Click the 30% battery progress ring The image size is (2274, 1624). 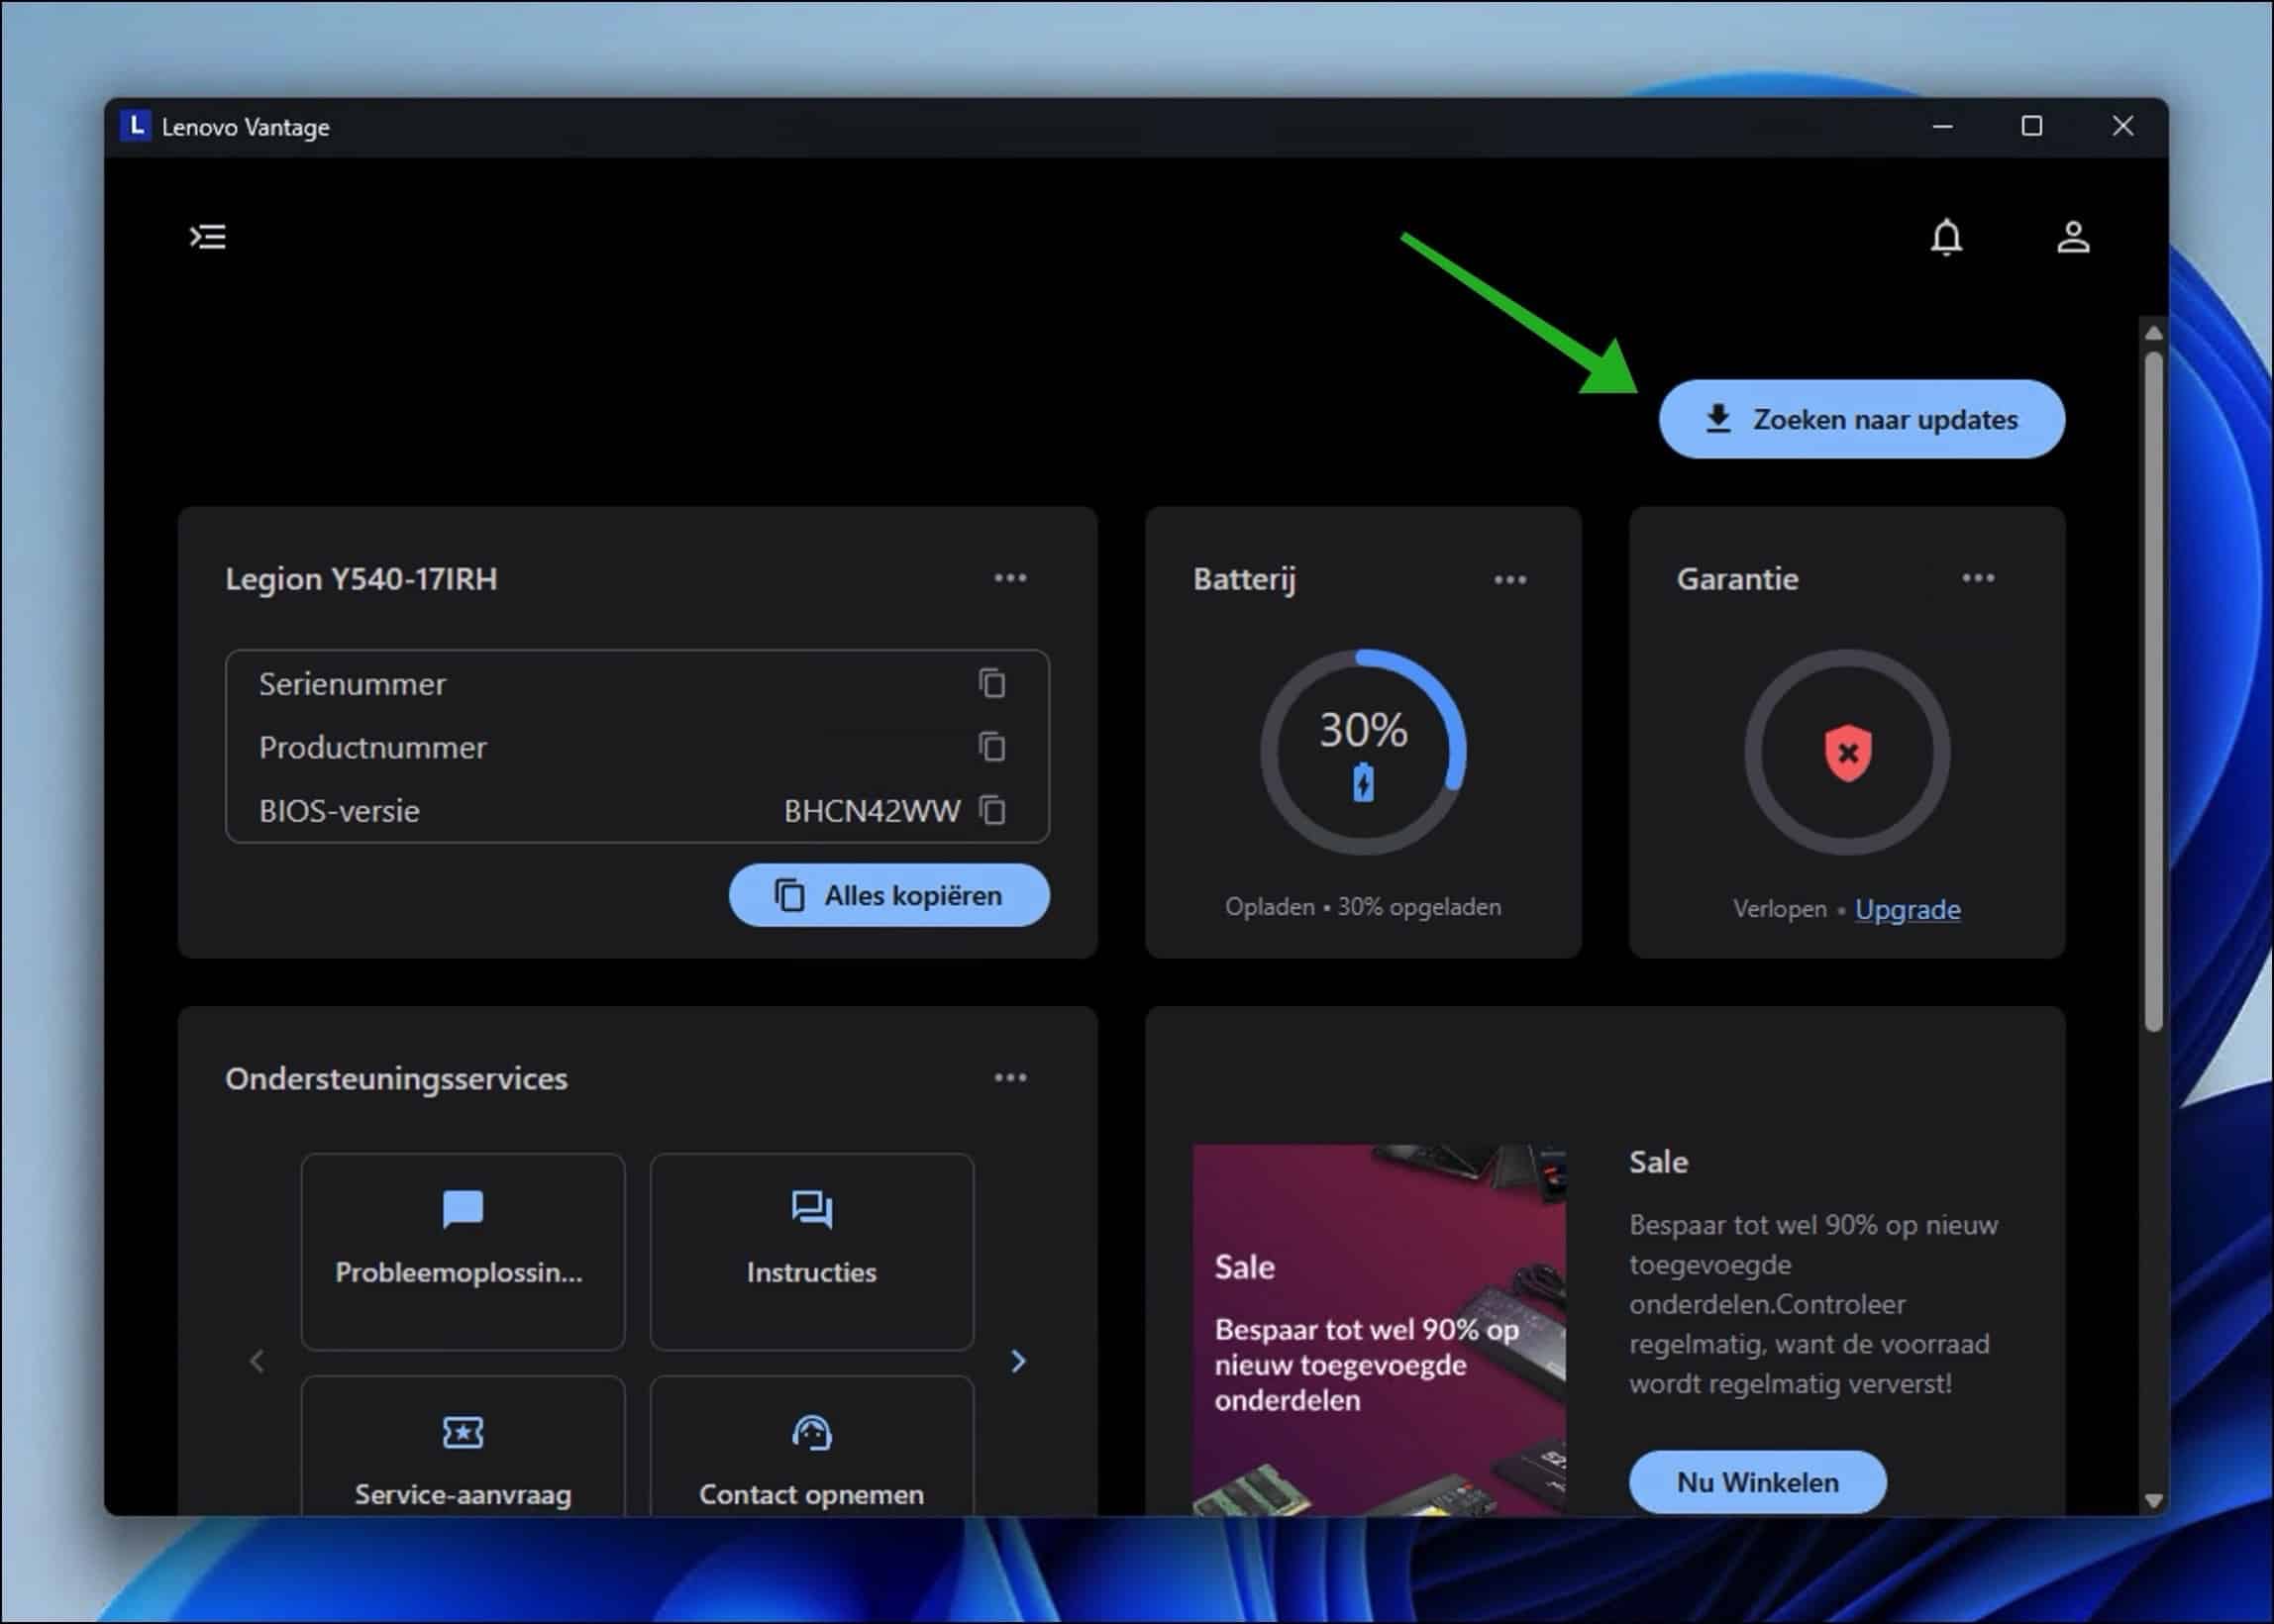[x=1362, y=745]
